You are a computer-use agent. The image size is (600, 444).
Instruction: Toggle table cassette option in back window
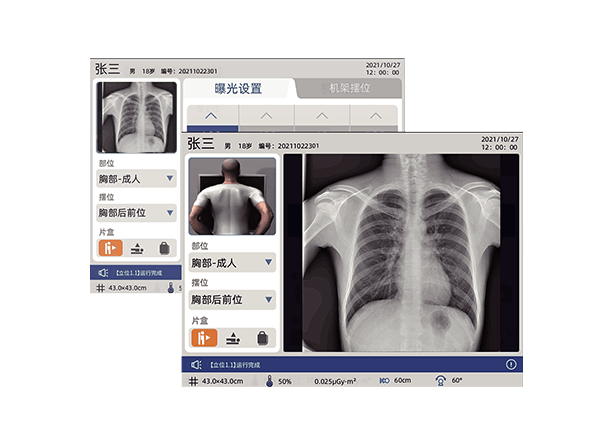point(137,248)
